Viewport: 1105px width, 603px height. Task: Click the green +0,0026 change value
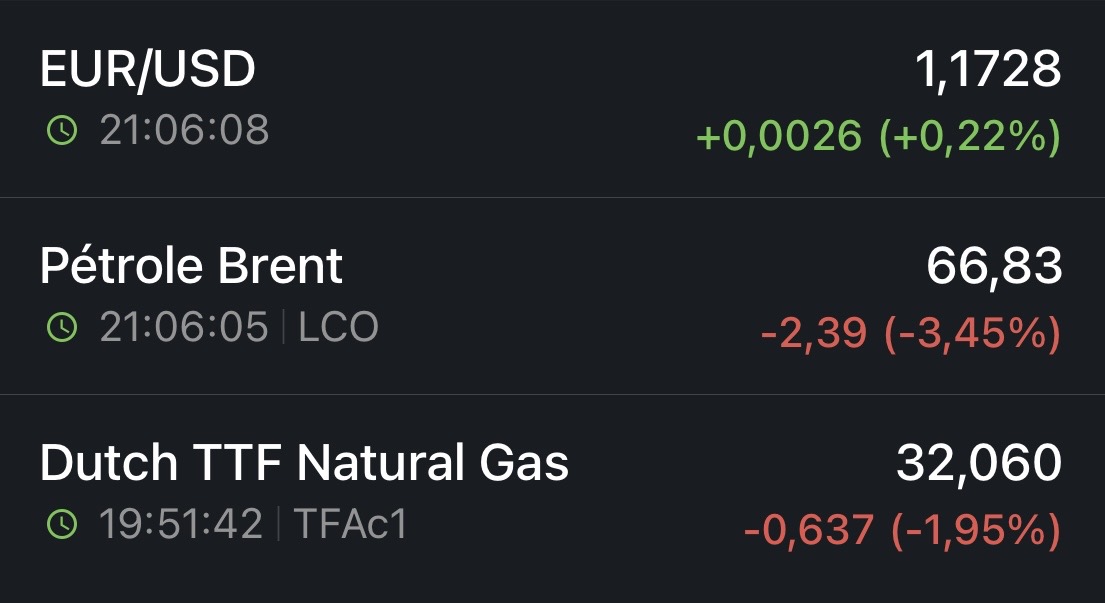pyautogui.click(x=778, y=137)
